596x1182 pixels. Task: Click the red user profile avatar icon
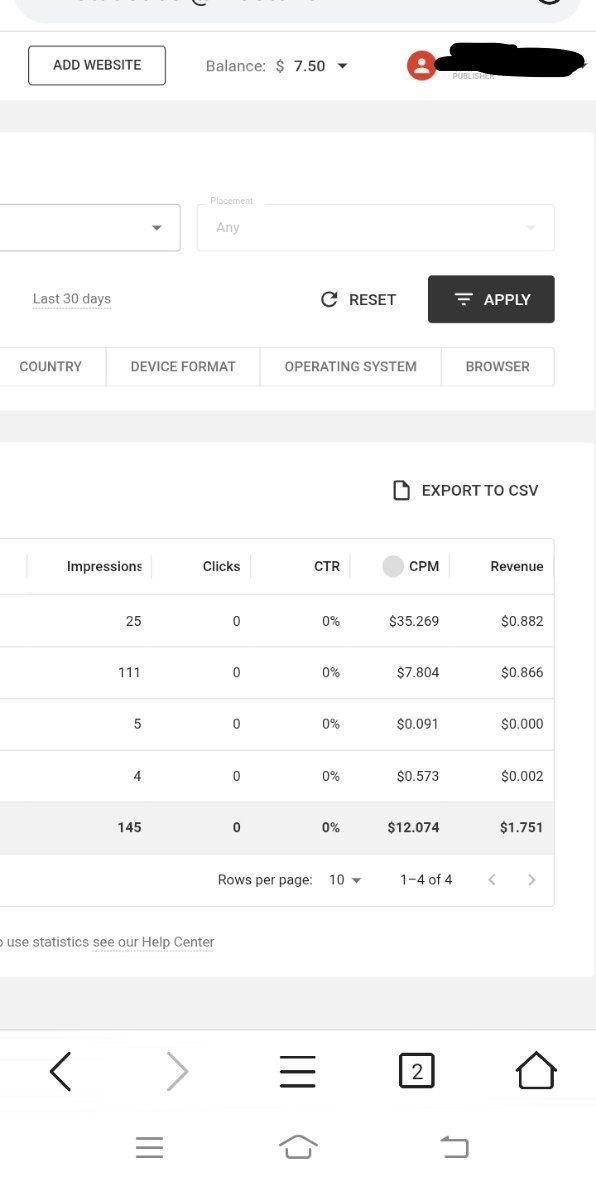[x=421, y=66]
